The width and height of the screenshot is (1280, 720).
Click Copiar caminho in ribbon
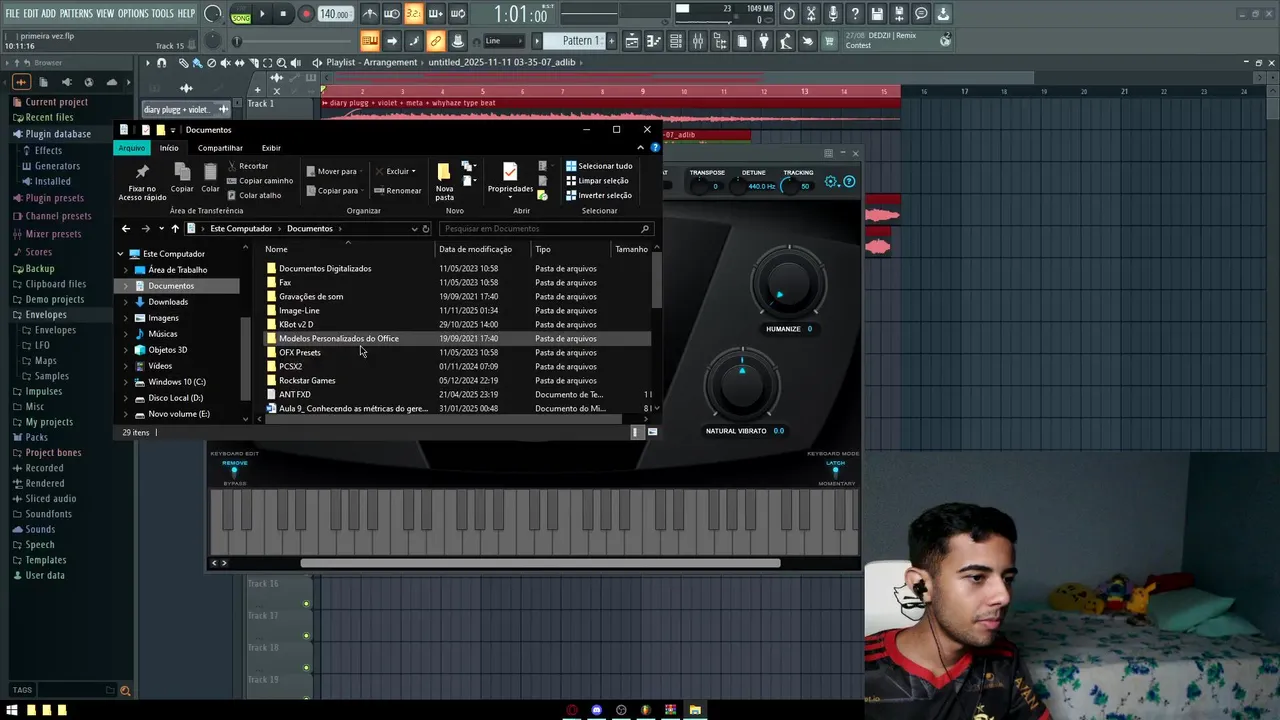tap(260, 181)
